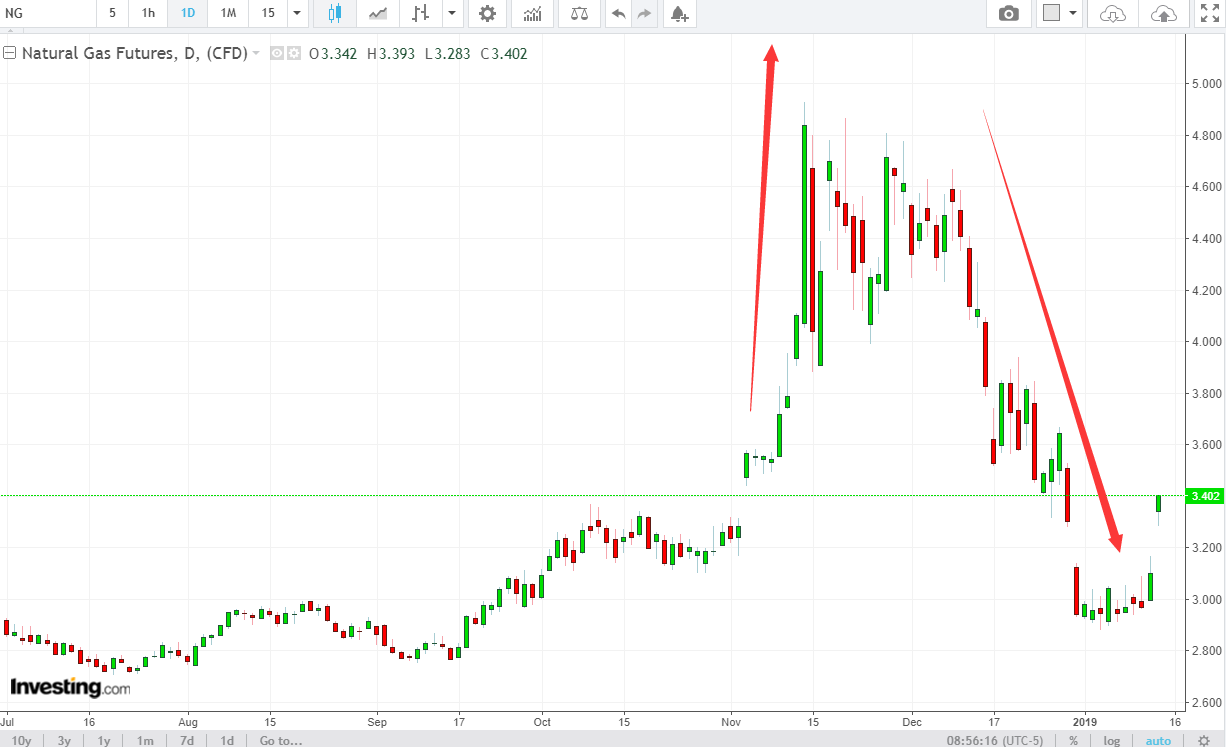Screen dimensions: 1226x747
Task: Toggle auto scale mode
Action: (1158, 740)
